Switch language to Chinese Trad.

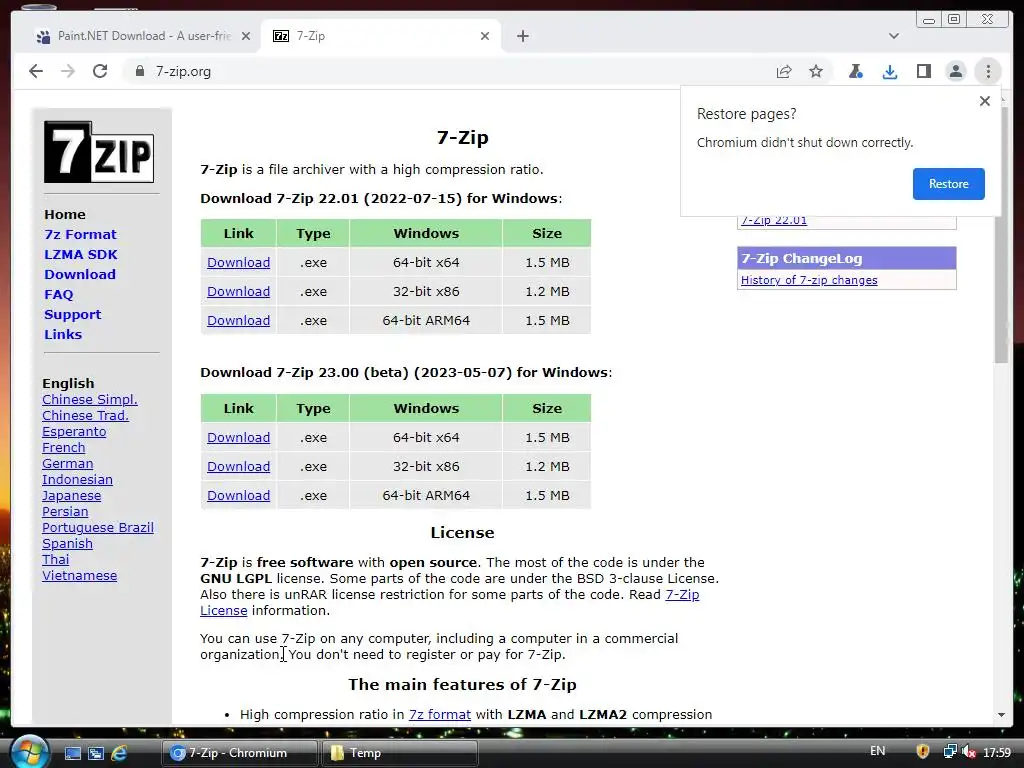point(85,415)
